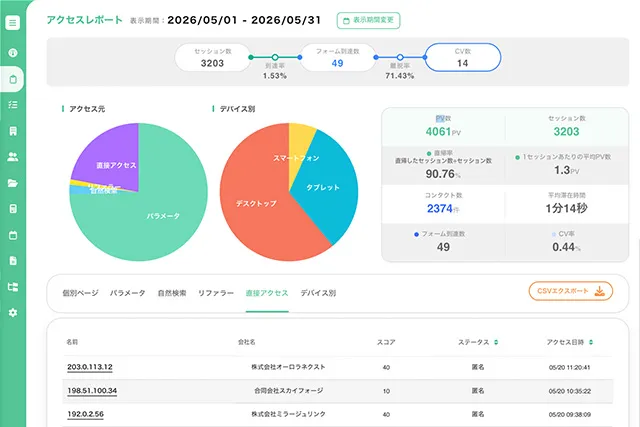Open the dashboard gauge icon in the sidebar
640x427 pixels.
13,53
